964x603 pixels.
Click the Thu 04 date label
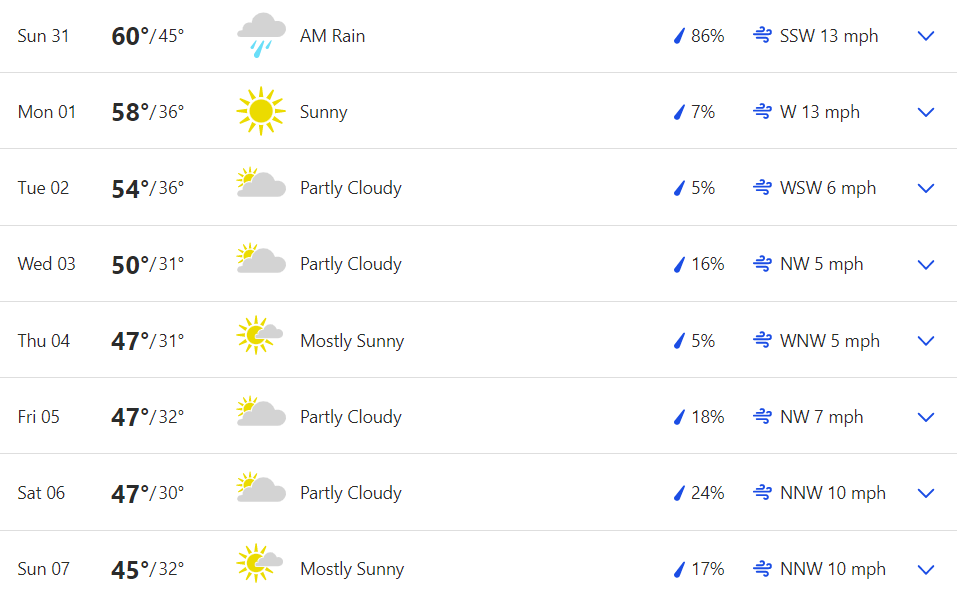(x=44, y=341)
